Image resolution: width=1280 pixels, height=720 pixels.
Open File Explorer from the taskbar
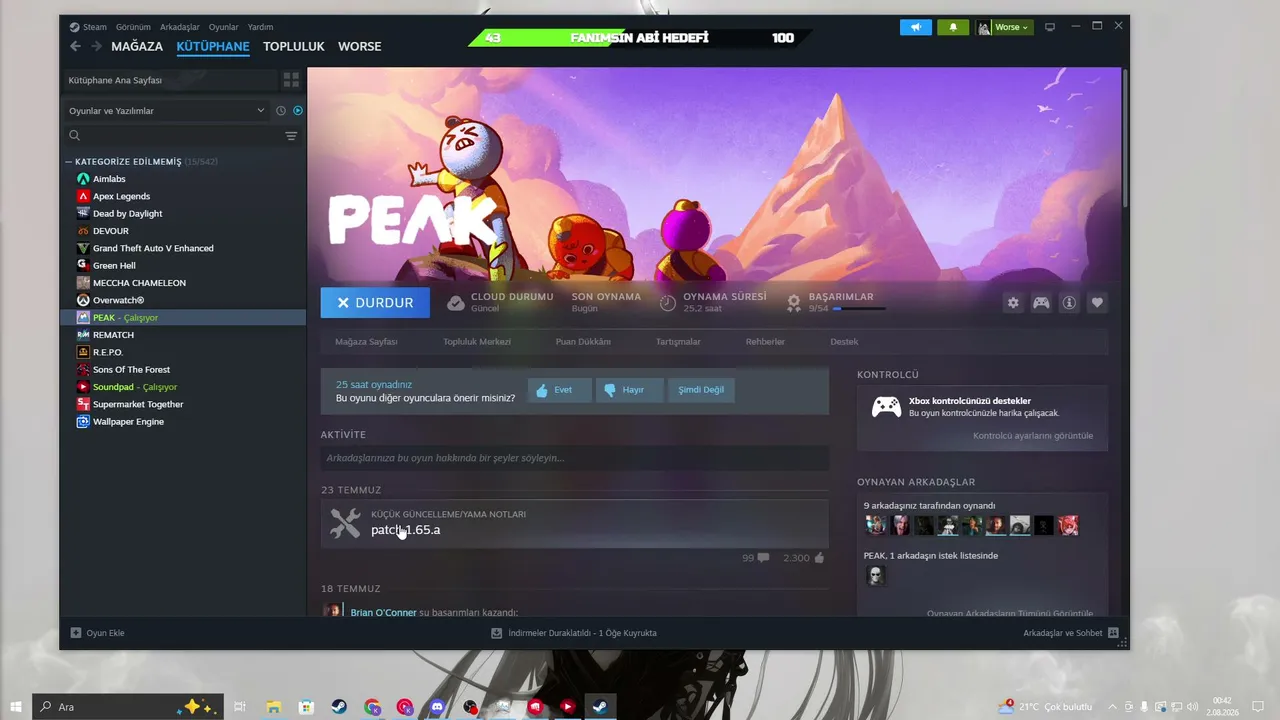(x=274, y=707)
